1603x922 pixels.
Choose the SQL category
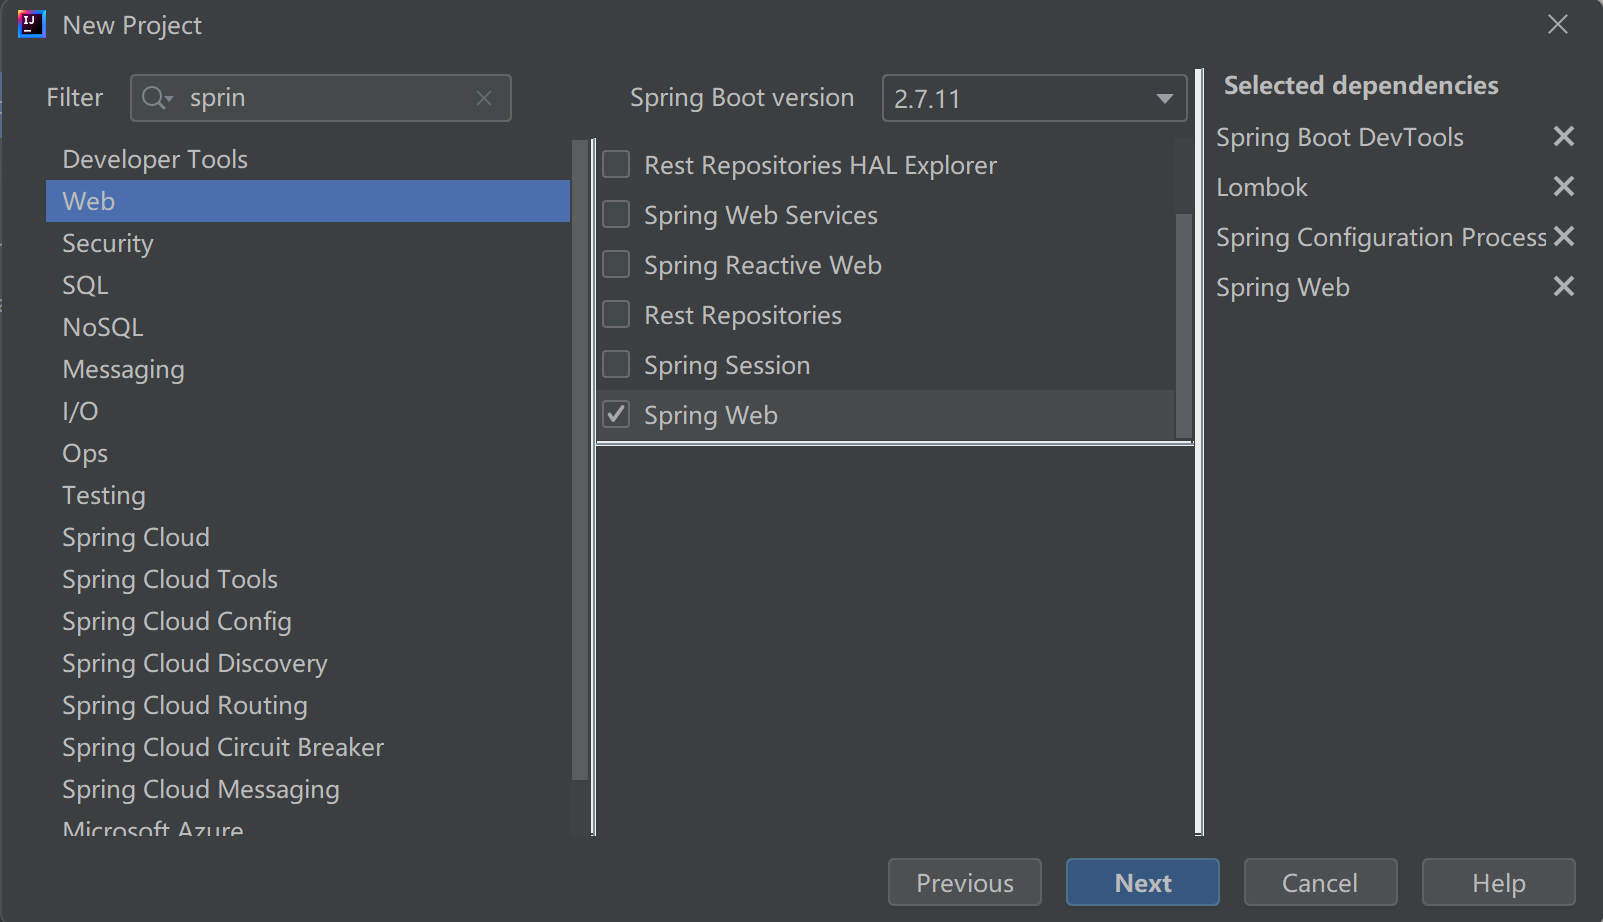308,285
